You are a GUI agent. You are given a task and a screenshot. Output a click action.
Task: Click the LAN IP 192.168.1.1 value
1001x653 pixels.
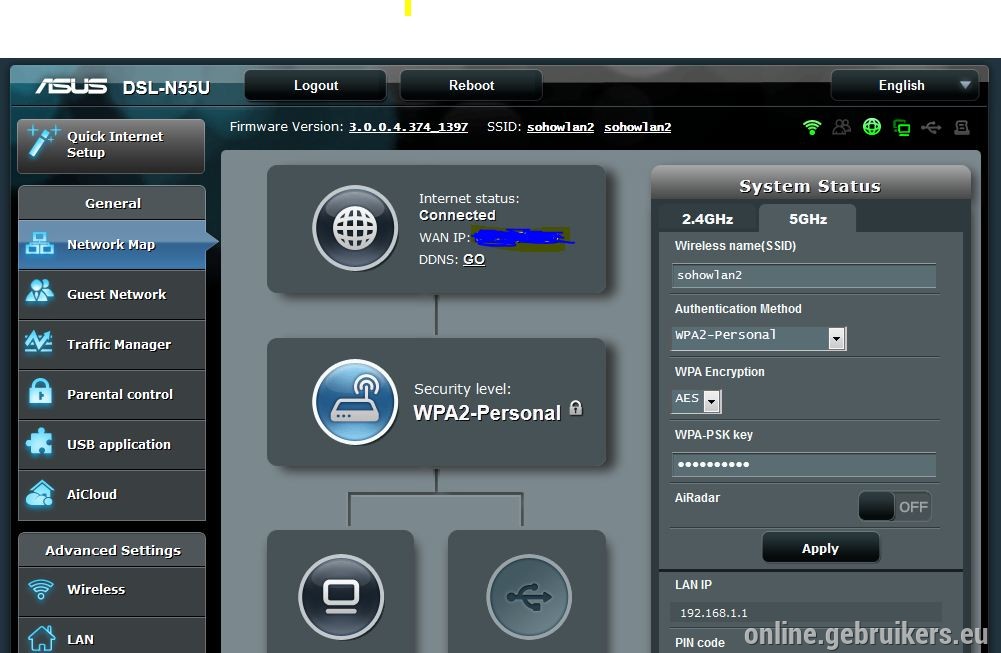tap(714, 613)
